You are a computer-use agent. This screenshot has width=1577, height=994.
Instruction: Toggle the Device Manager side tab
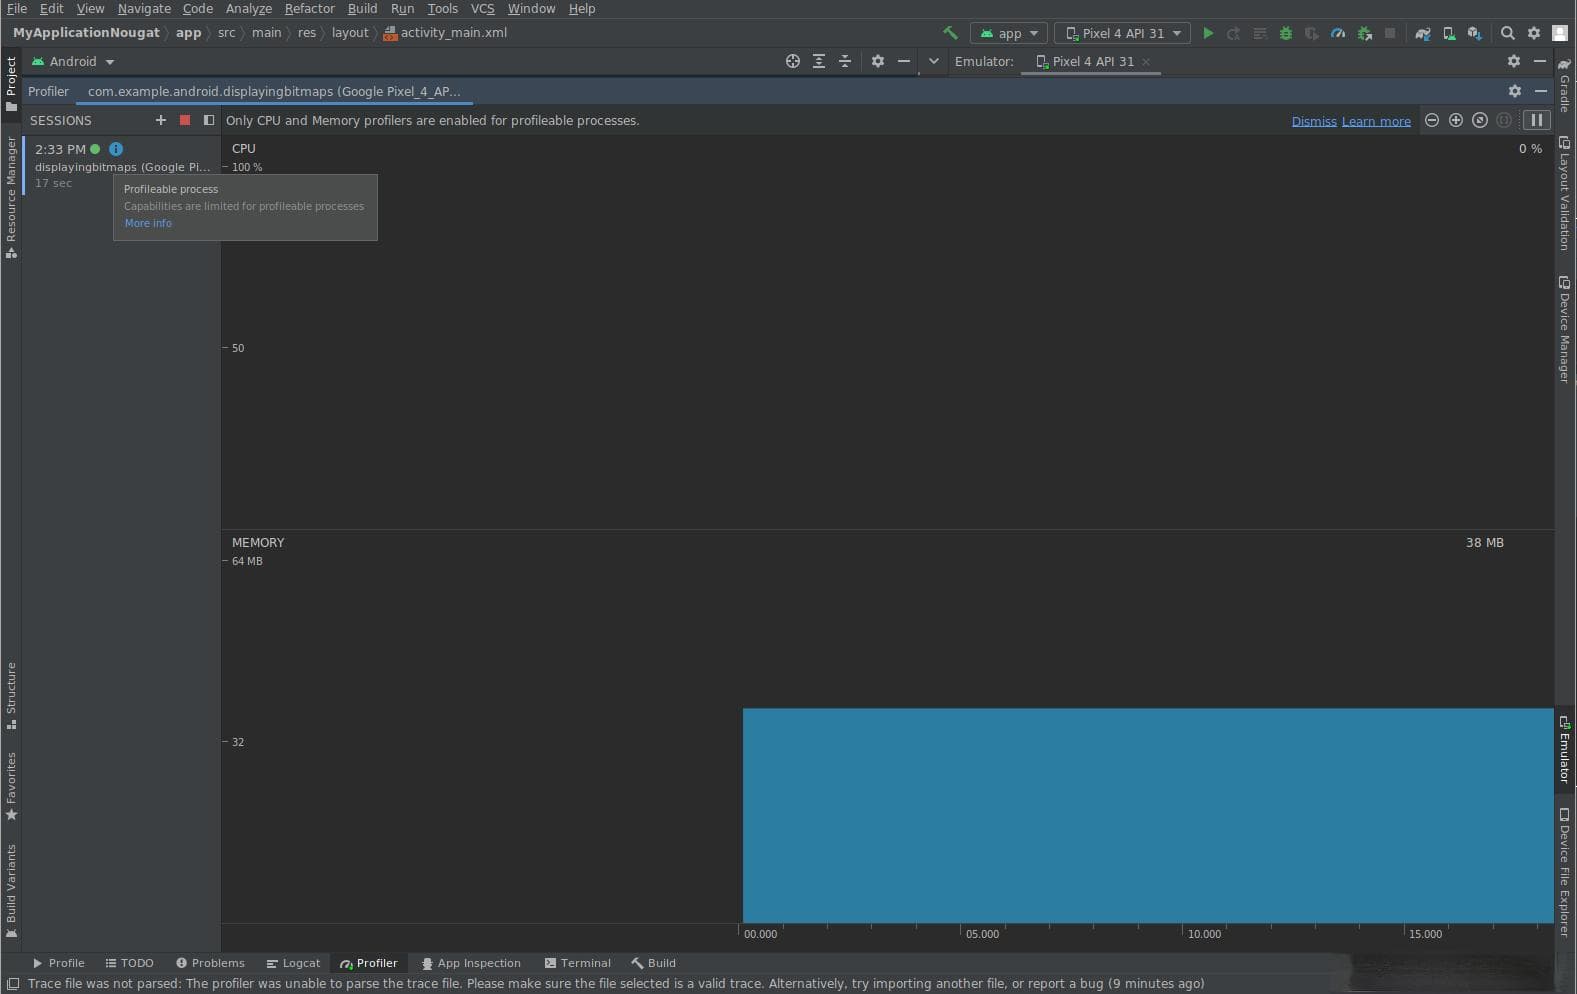(1565, 329)
